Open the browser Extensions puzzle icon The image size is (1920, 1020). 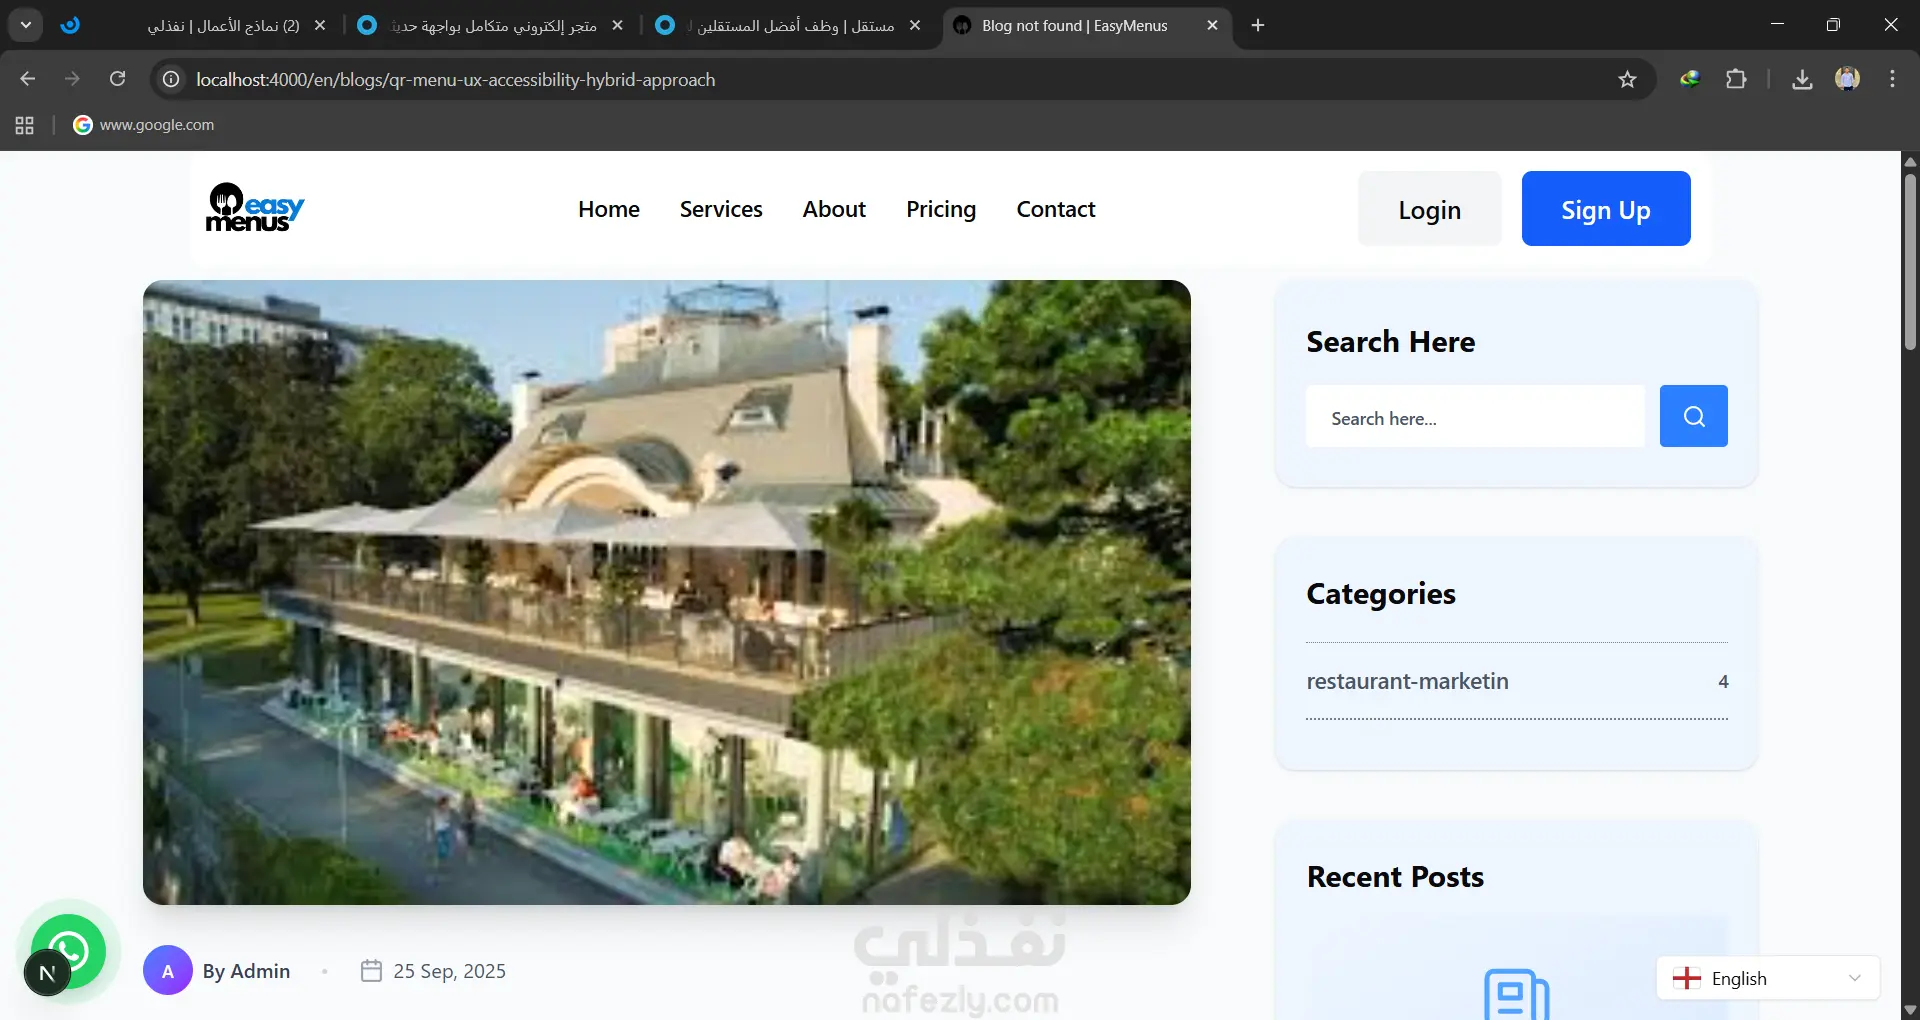tap(1736, 79)
